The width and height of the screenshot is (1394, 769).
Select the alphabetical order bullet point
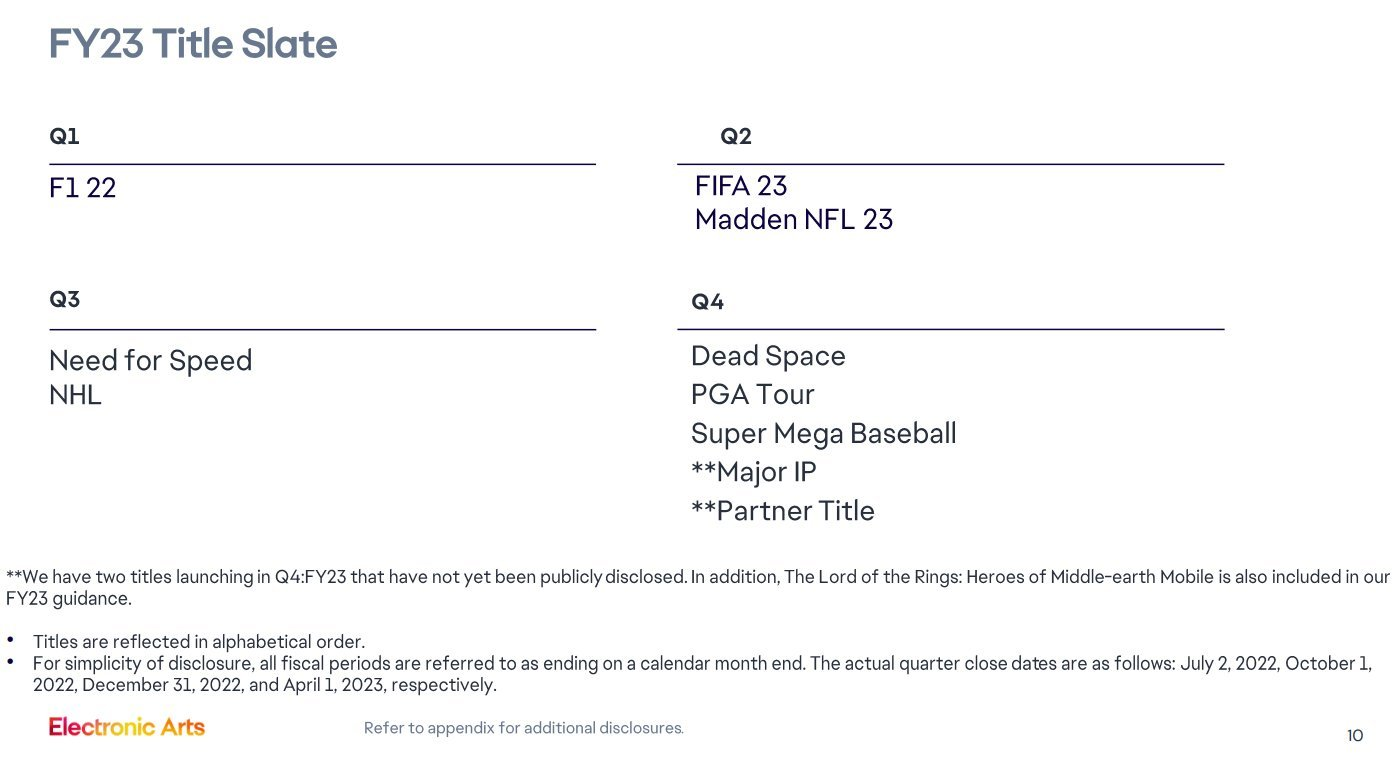click(x=198, y=642)
